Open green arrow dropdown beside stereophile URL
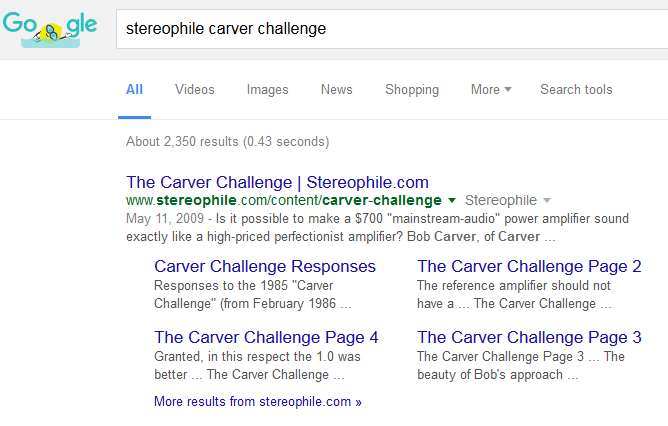 tap(452, 200)
